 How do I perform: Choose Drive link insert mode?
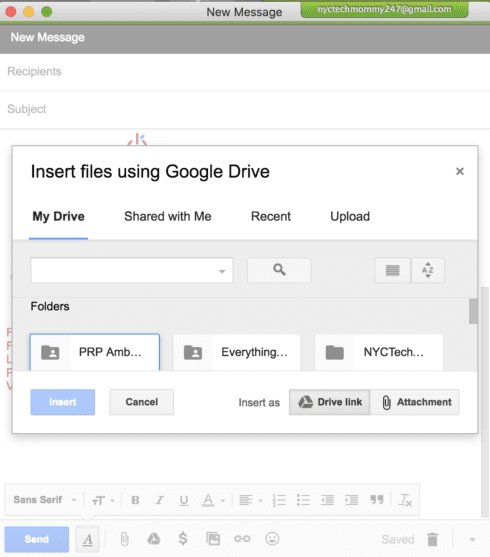tap(329, 402)
